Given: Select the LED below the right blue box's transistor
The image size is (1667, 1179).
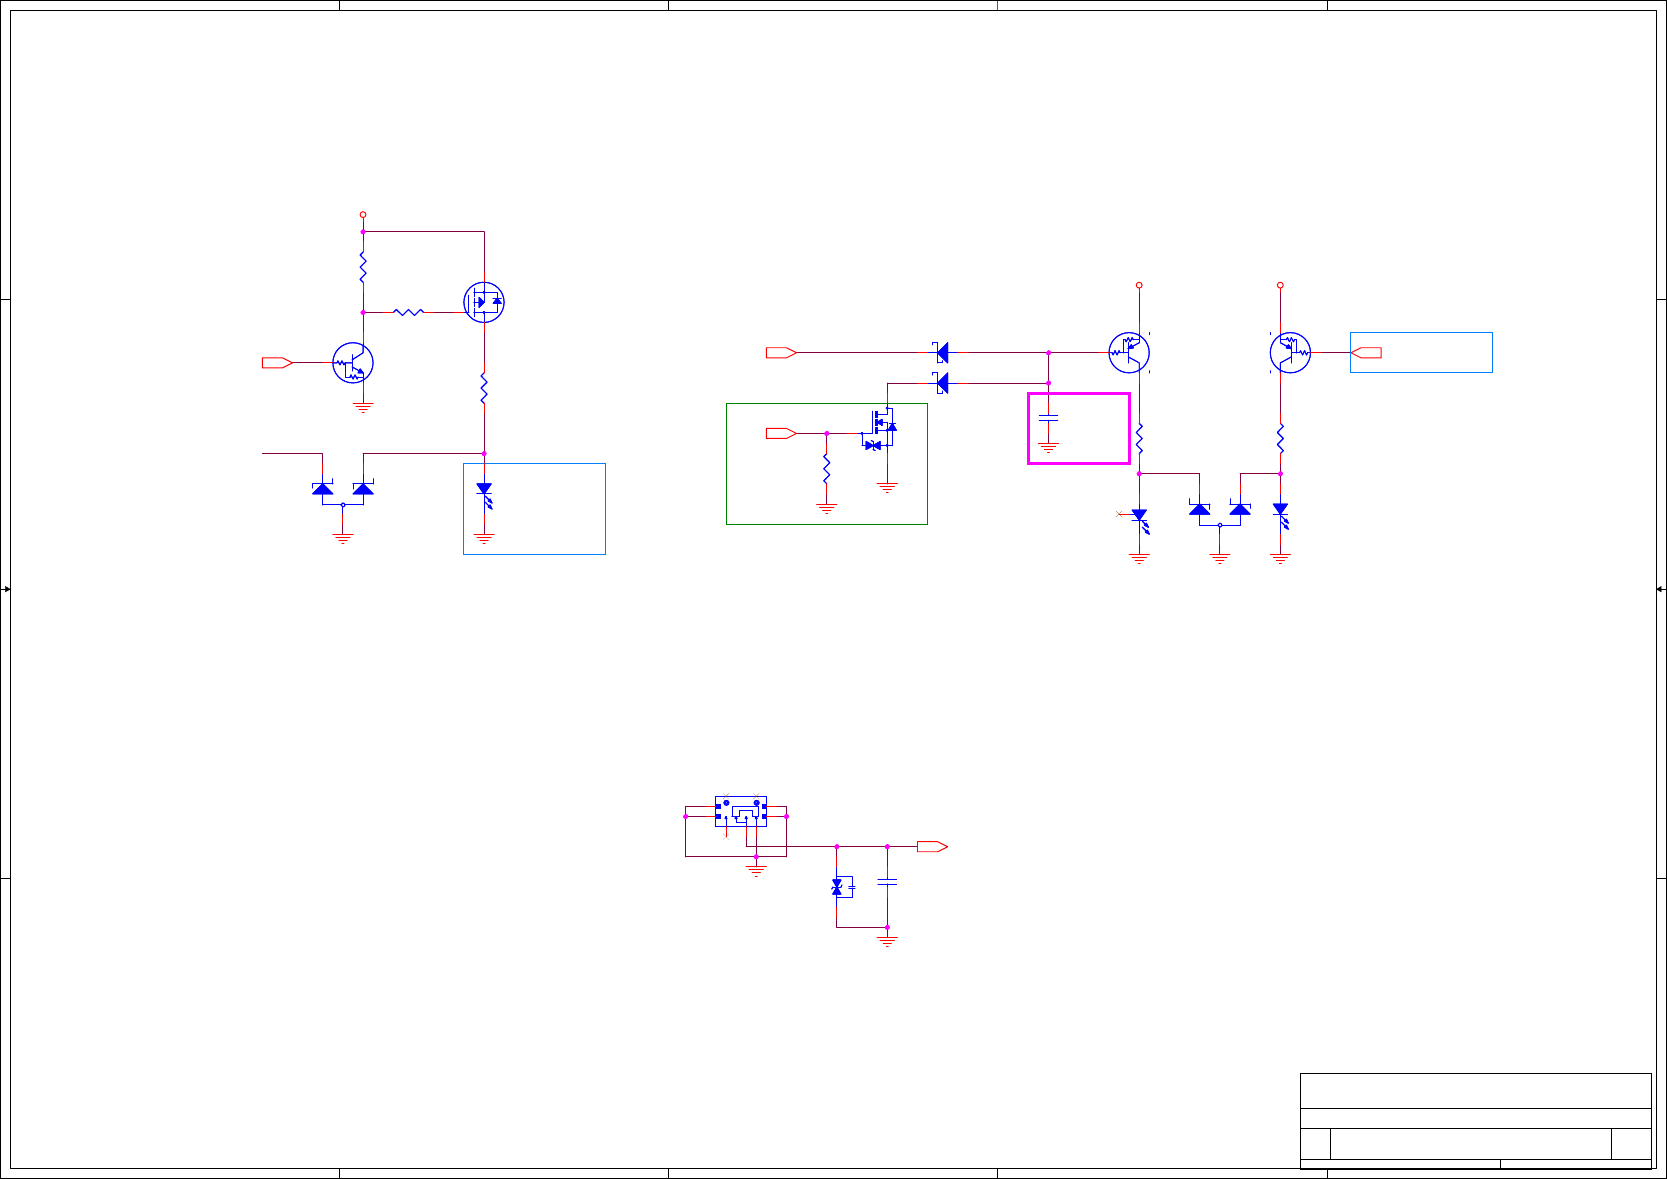Looking at the screenshot, I should [1280, 516].
